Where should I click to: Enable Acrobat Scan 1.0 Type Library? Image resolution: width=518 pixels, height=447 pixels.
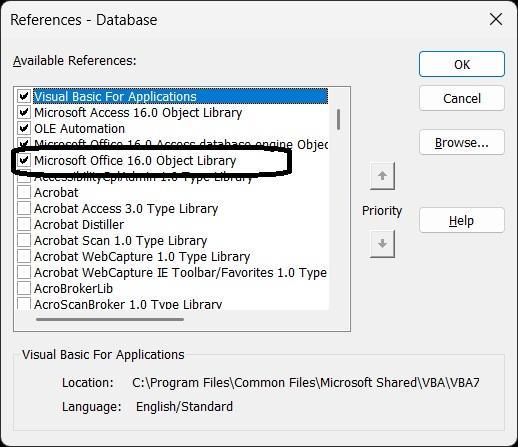click(24, 240)
